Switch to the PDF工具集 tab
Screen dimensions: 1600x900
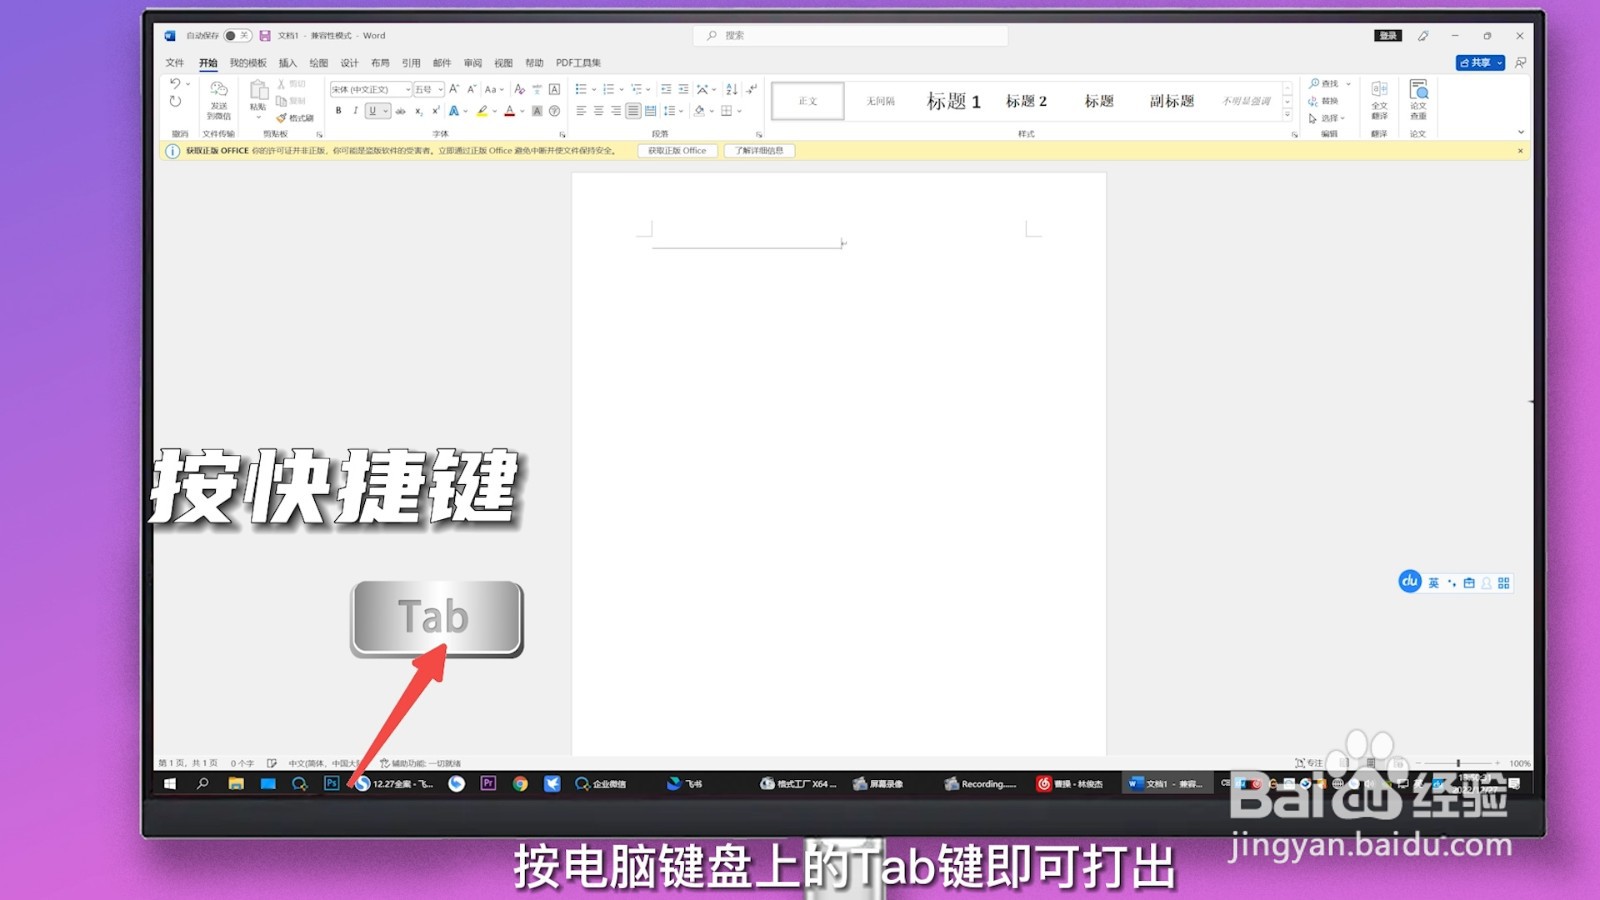[579, 63]
